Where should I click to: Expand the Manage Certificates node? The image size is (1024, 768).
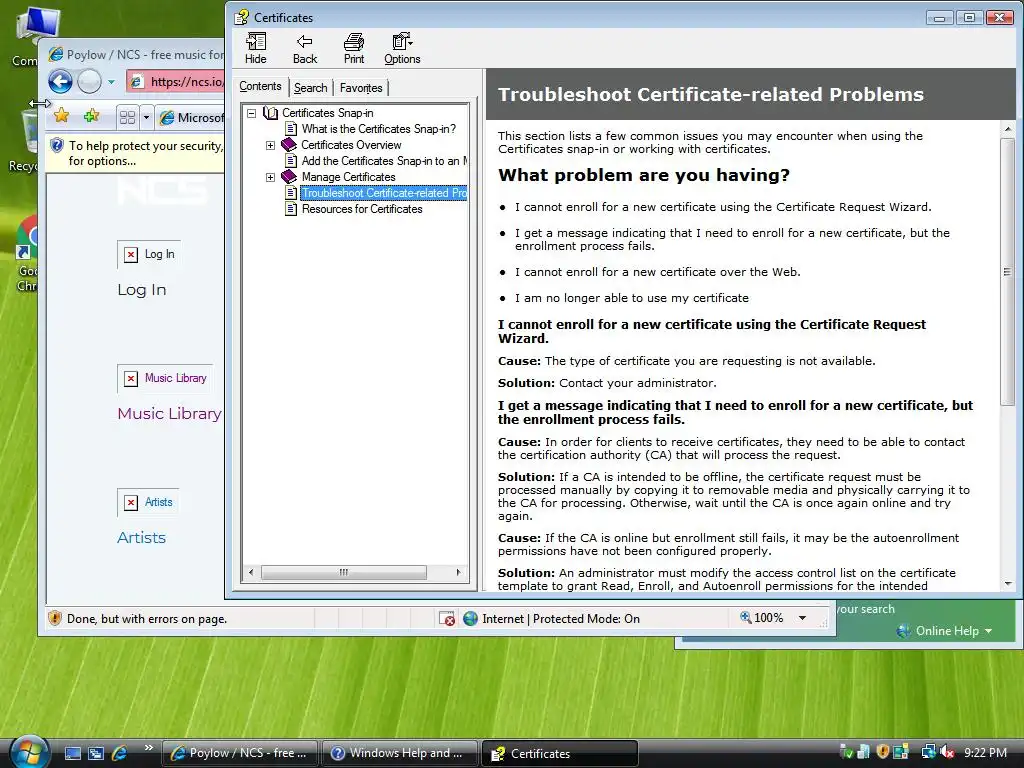tap(270, 177)
